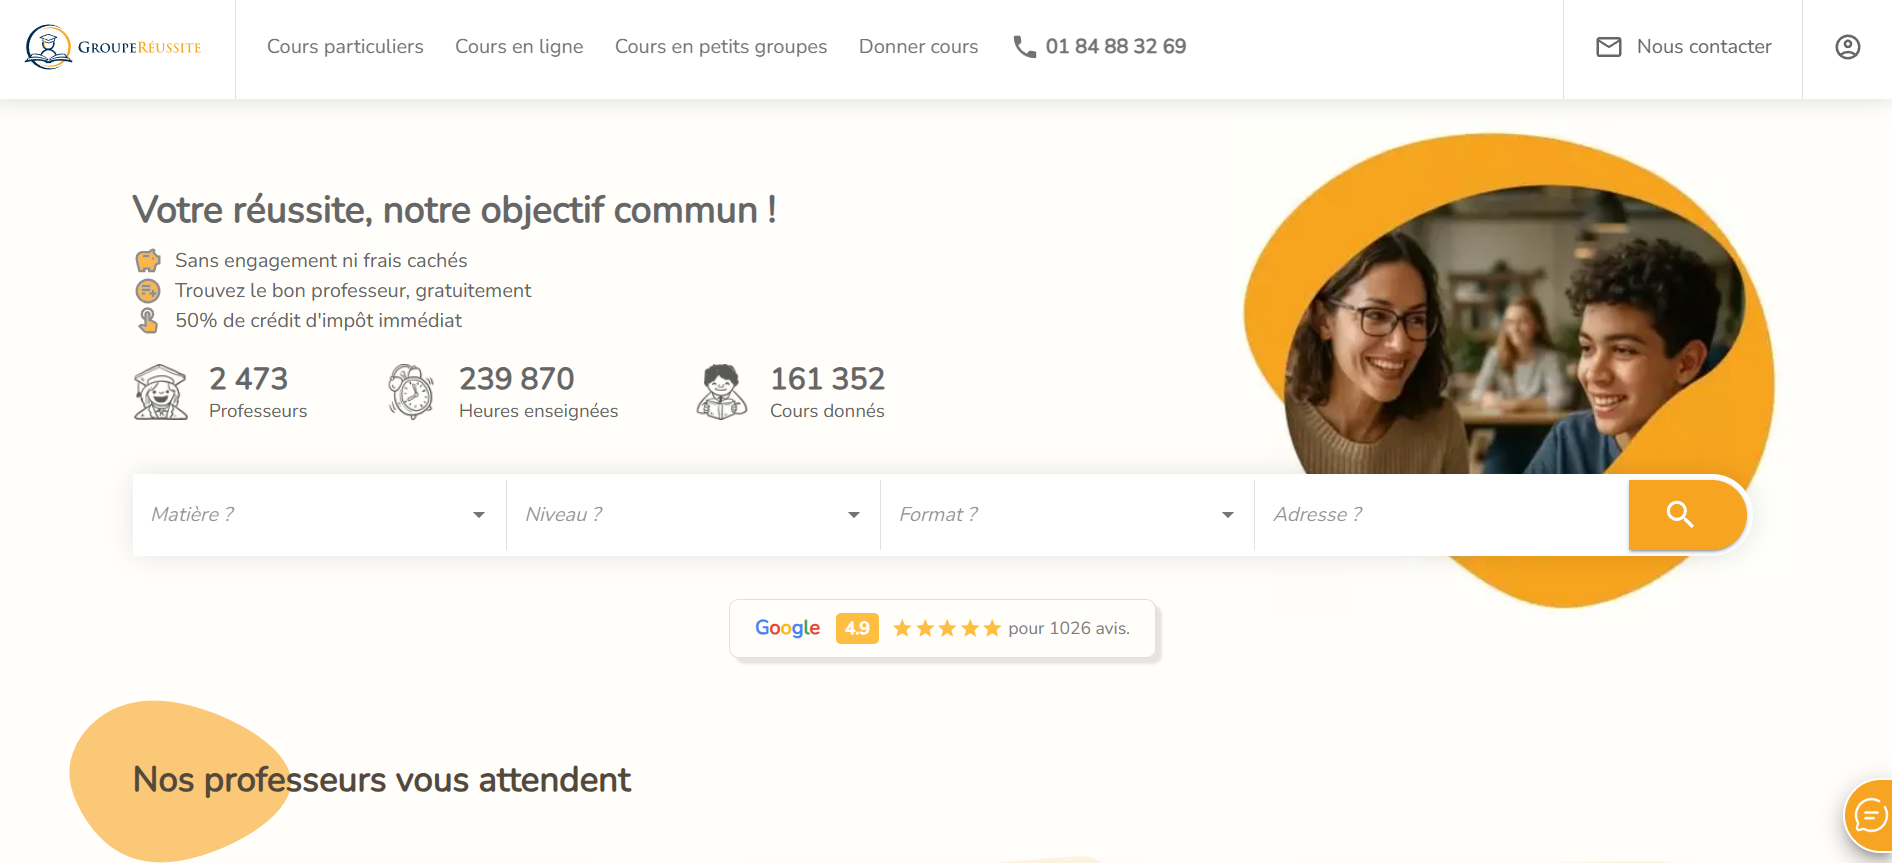Screen dimensions: 1892x863
Task: Click the Adresse input field
Action: click(x=1441, y=515)
